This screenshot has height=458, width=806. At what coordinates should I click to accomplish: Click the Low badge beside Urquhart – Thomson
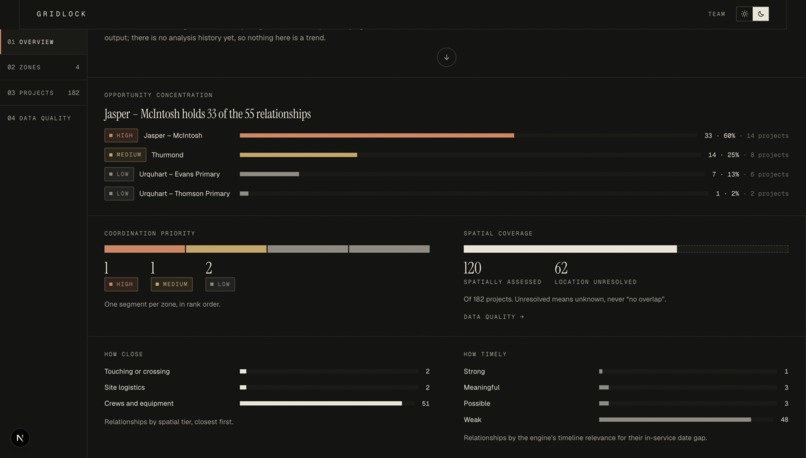point(119,194)
